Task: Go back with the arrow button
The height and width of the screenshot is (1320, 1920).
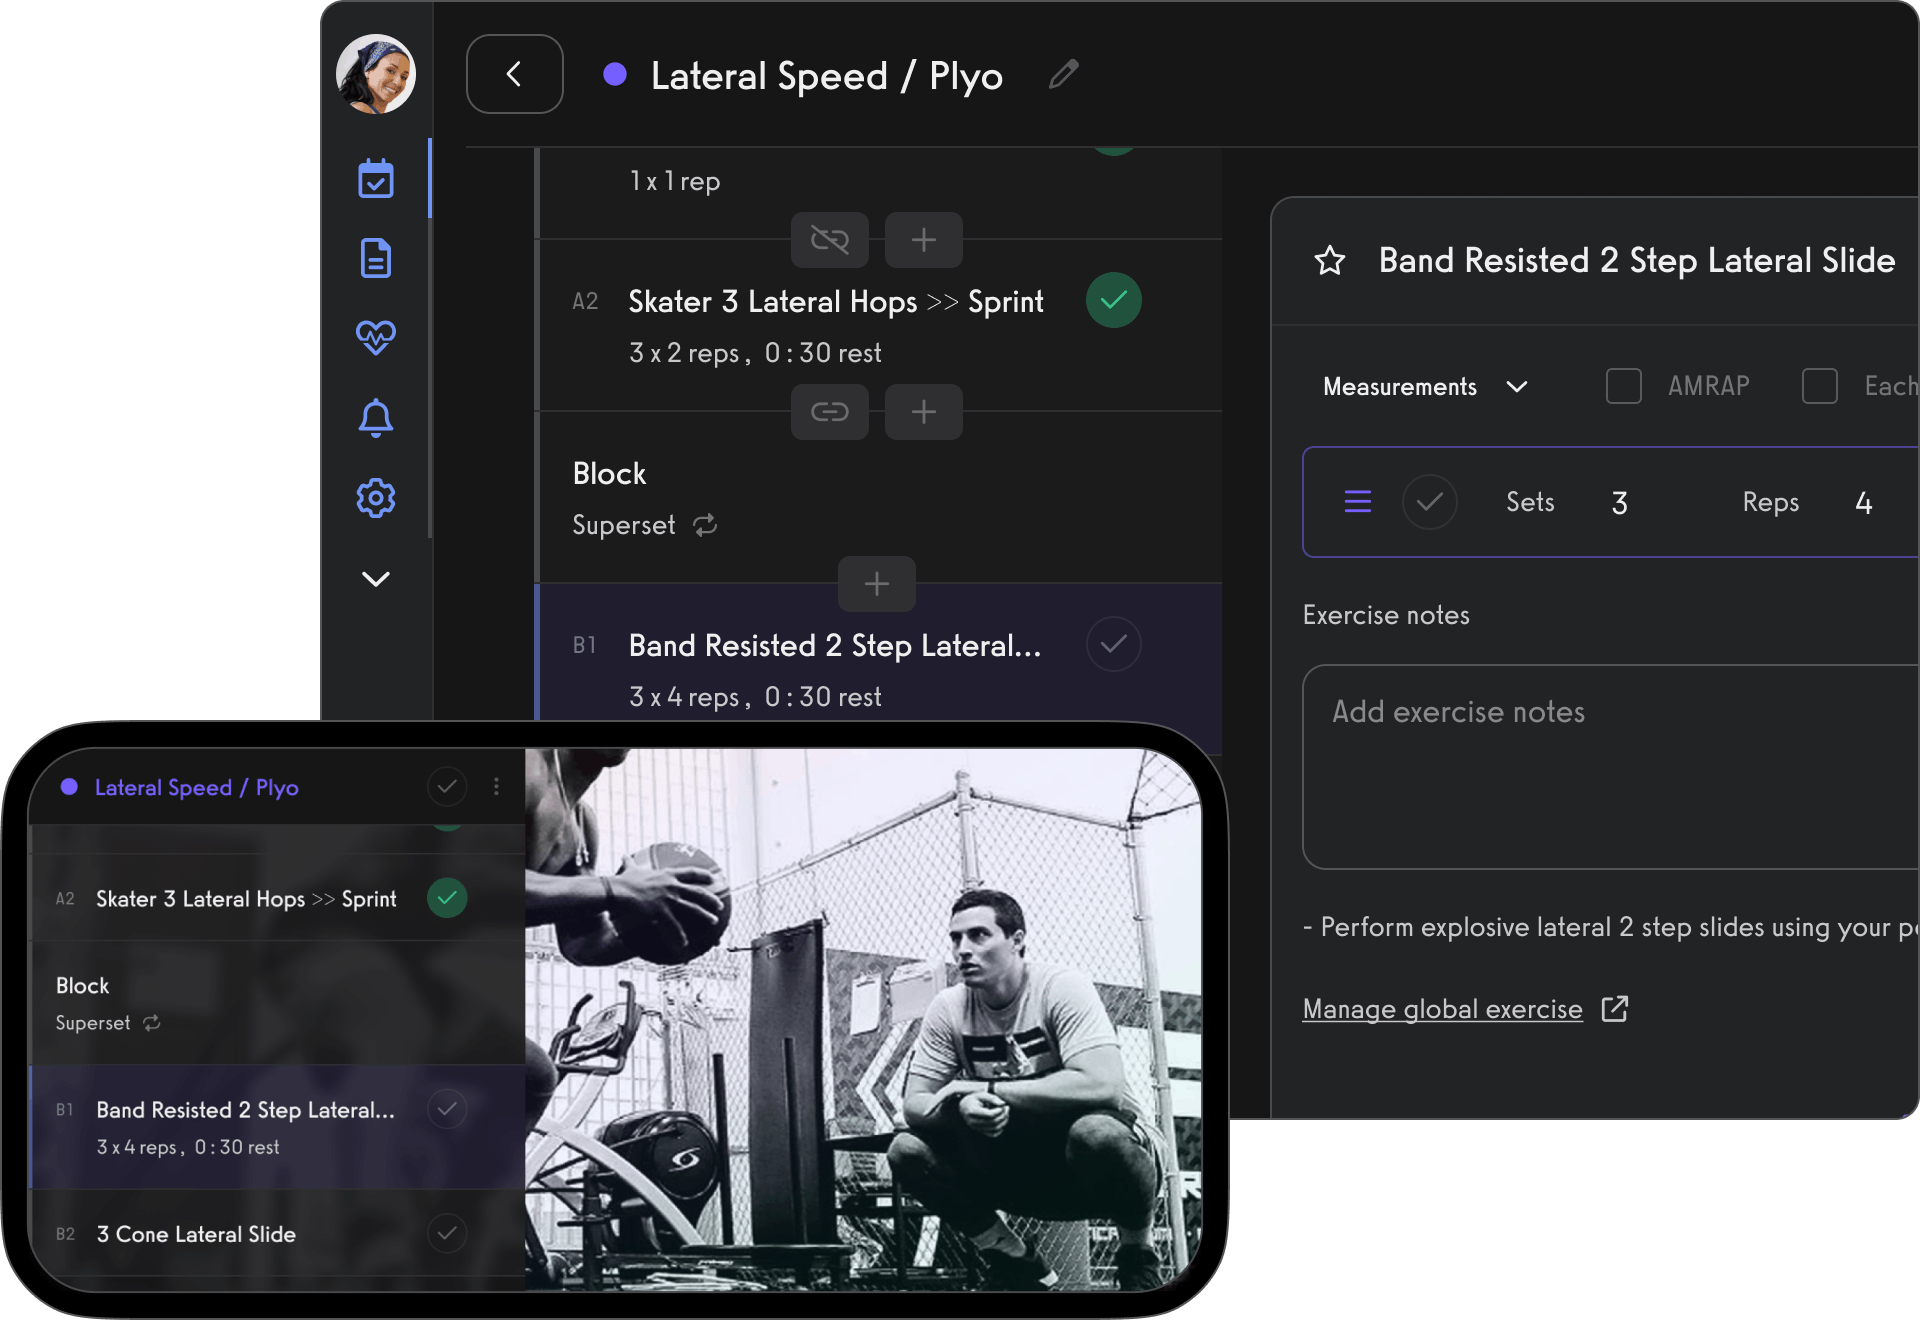Action: pyautogui.click(x=514, y=74)
